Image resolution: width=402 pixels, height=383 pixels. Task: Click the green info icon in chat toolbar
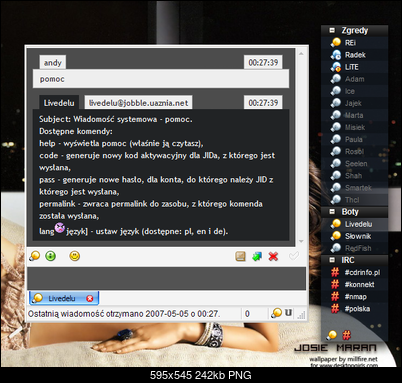[x=51, y=256]
